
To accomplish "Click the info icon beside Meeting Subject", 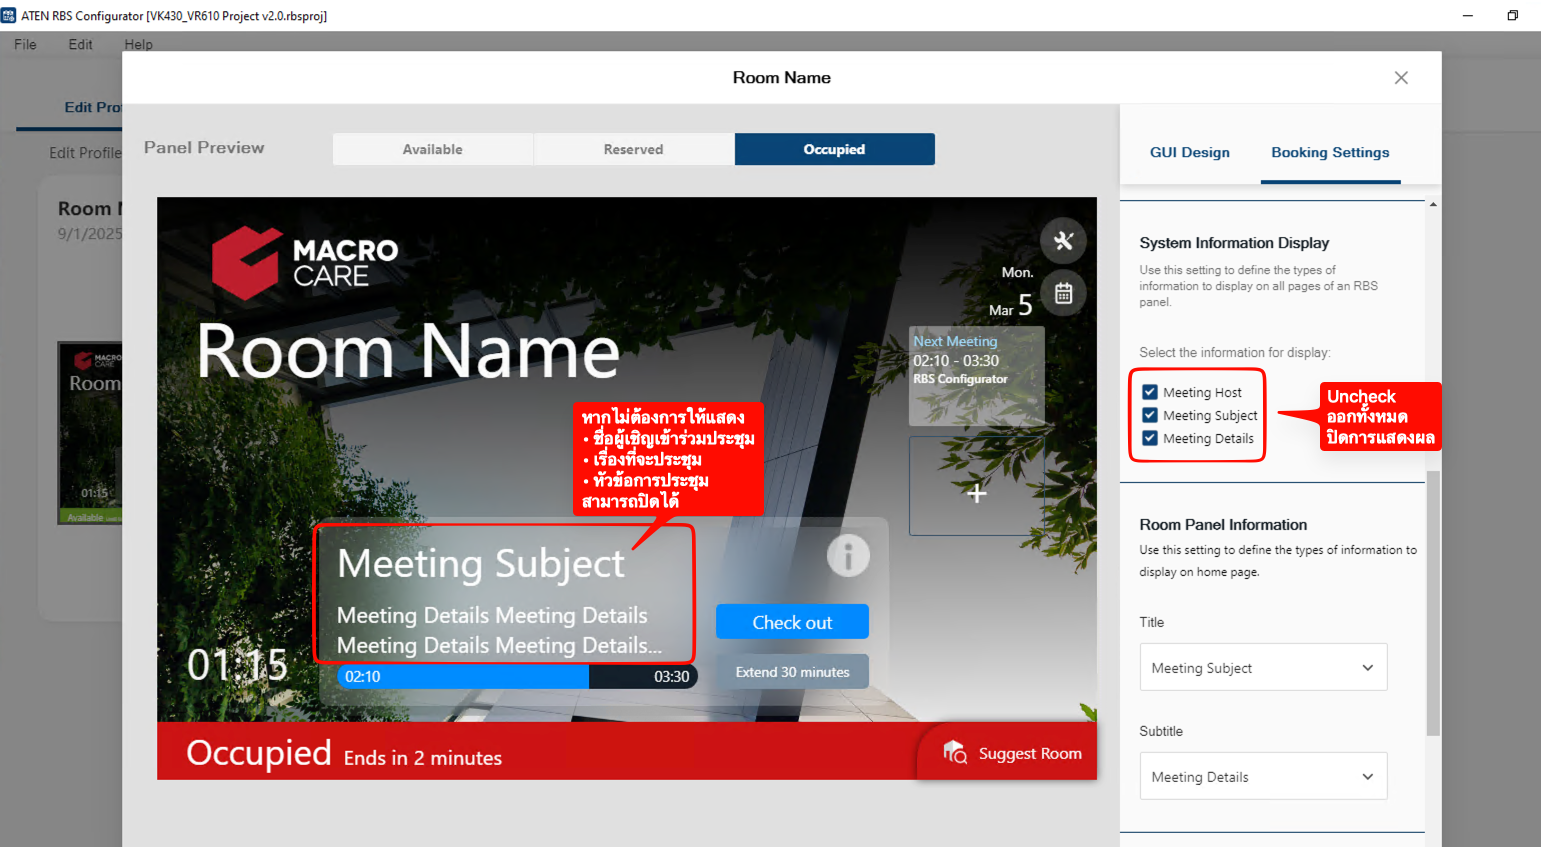I will [x=848, y=556].
